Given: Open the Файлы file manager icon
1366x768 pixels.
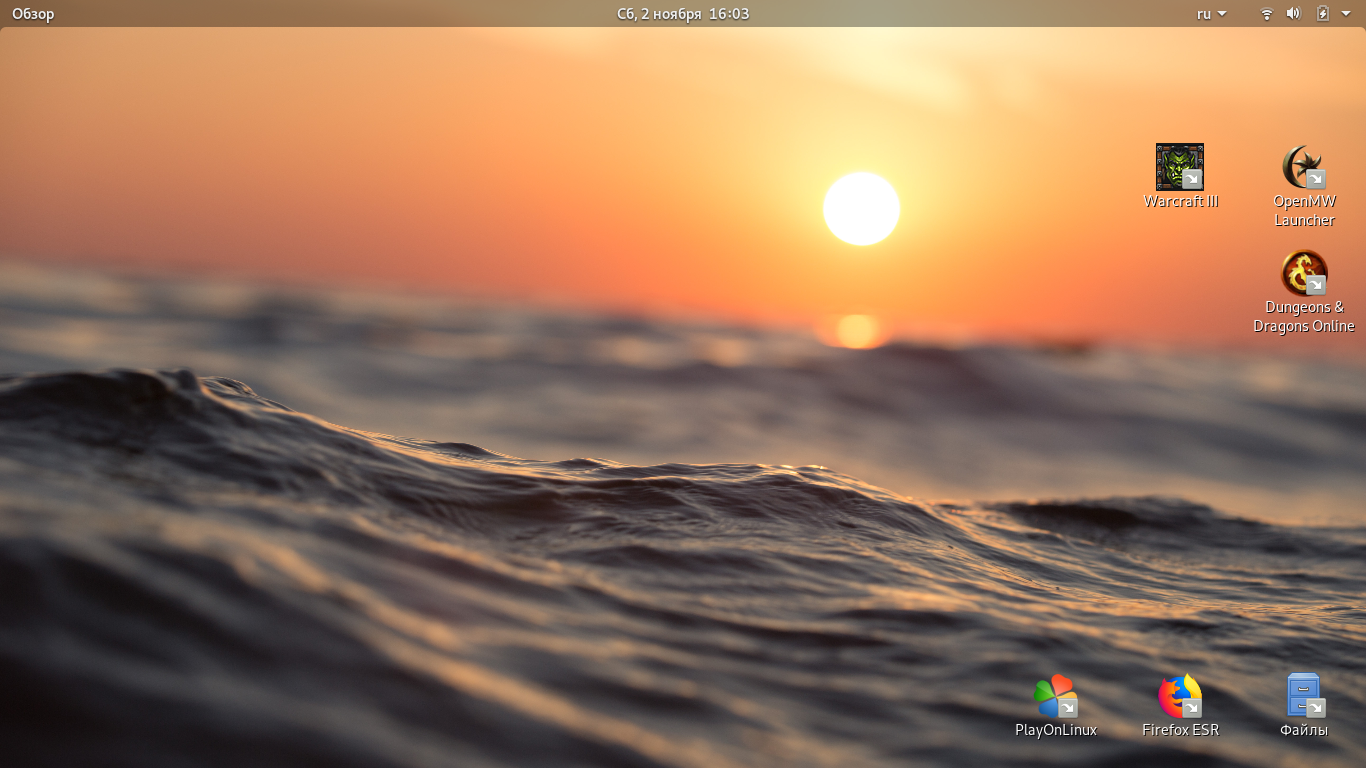Looking at the screenshot, I should [x=1304, y=696].
